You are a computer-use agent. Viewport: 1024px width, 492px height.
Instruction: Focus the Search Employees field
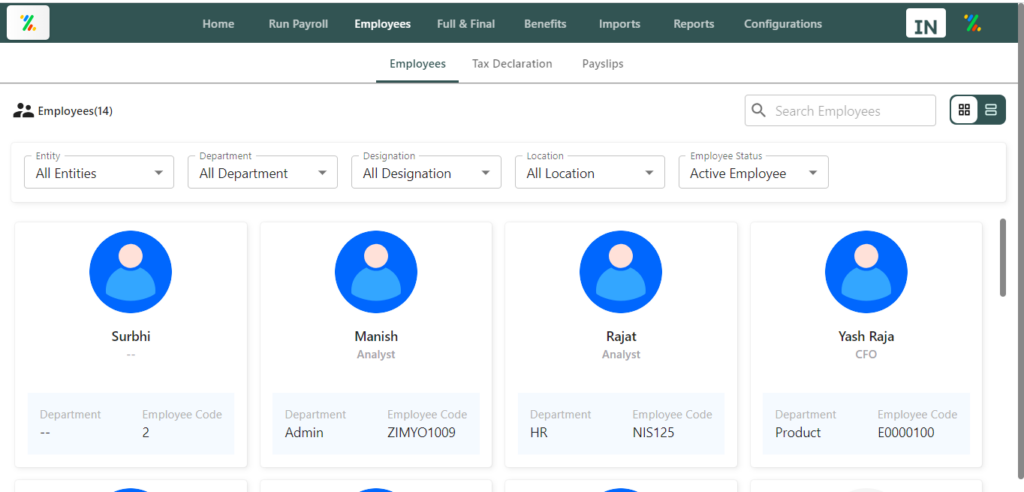point(840,110)
